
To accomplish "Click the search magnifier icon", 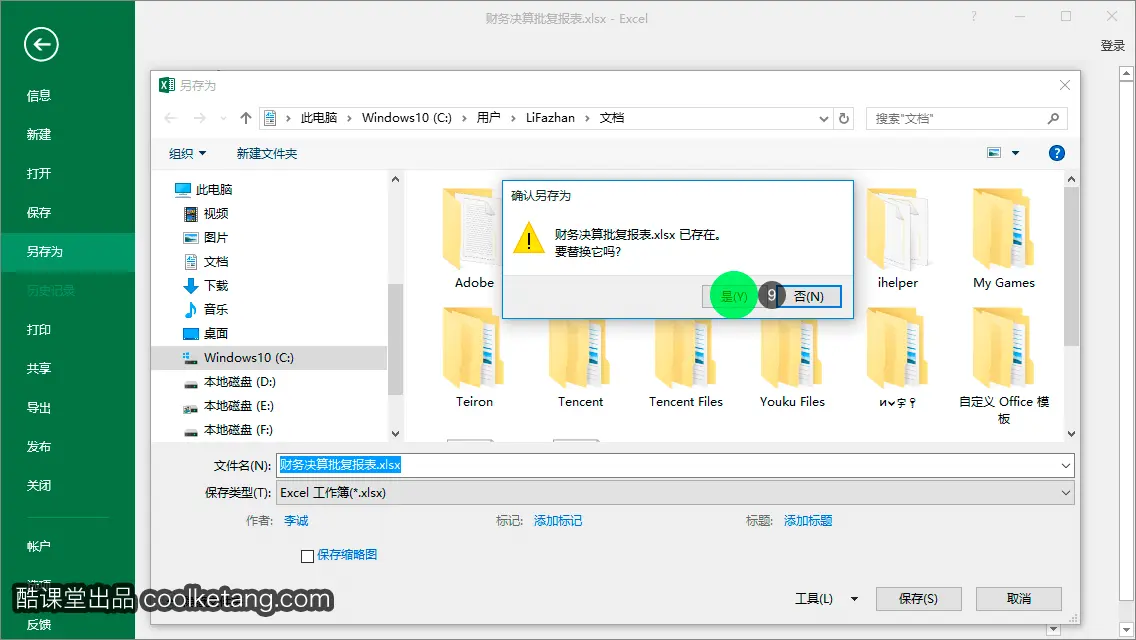I will 1053,118.
